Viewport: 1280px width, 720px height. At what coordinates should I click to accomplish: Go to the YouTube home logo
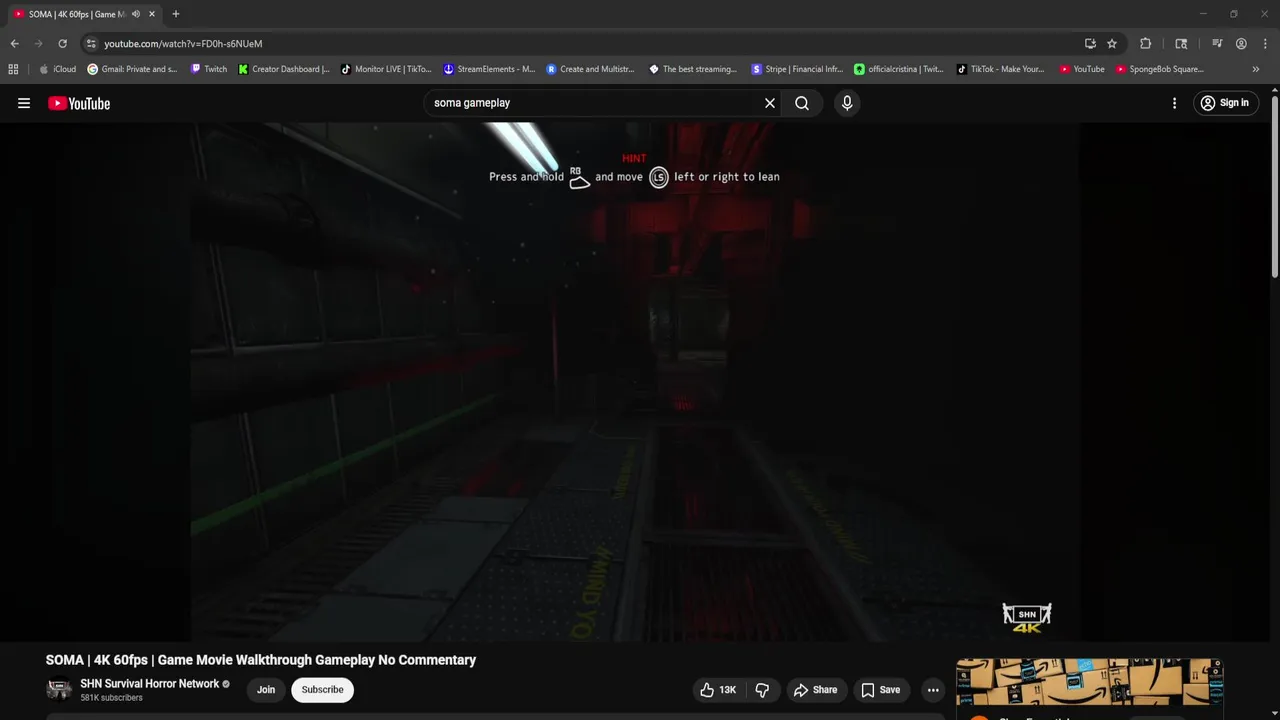pos(79,103)
